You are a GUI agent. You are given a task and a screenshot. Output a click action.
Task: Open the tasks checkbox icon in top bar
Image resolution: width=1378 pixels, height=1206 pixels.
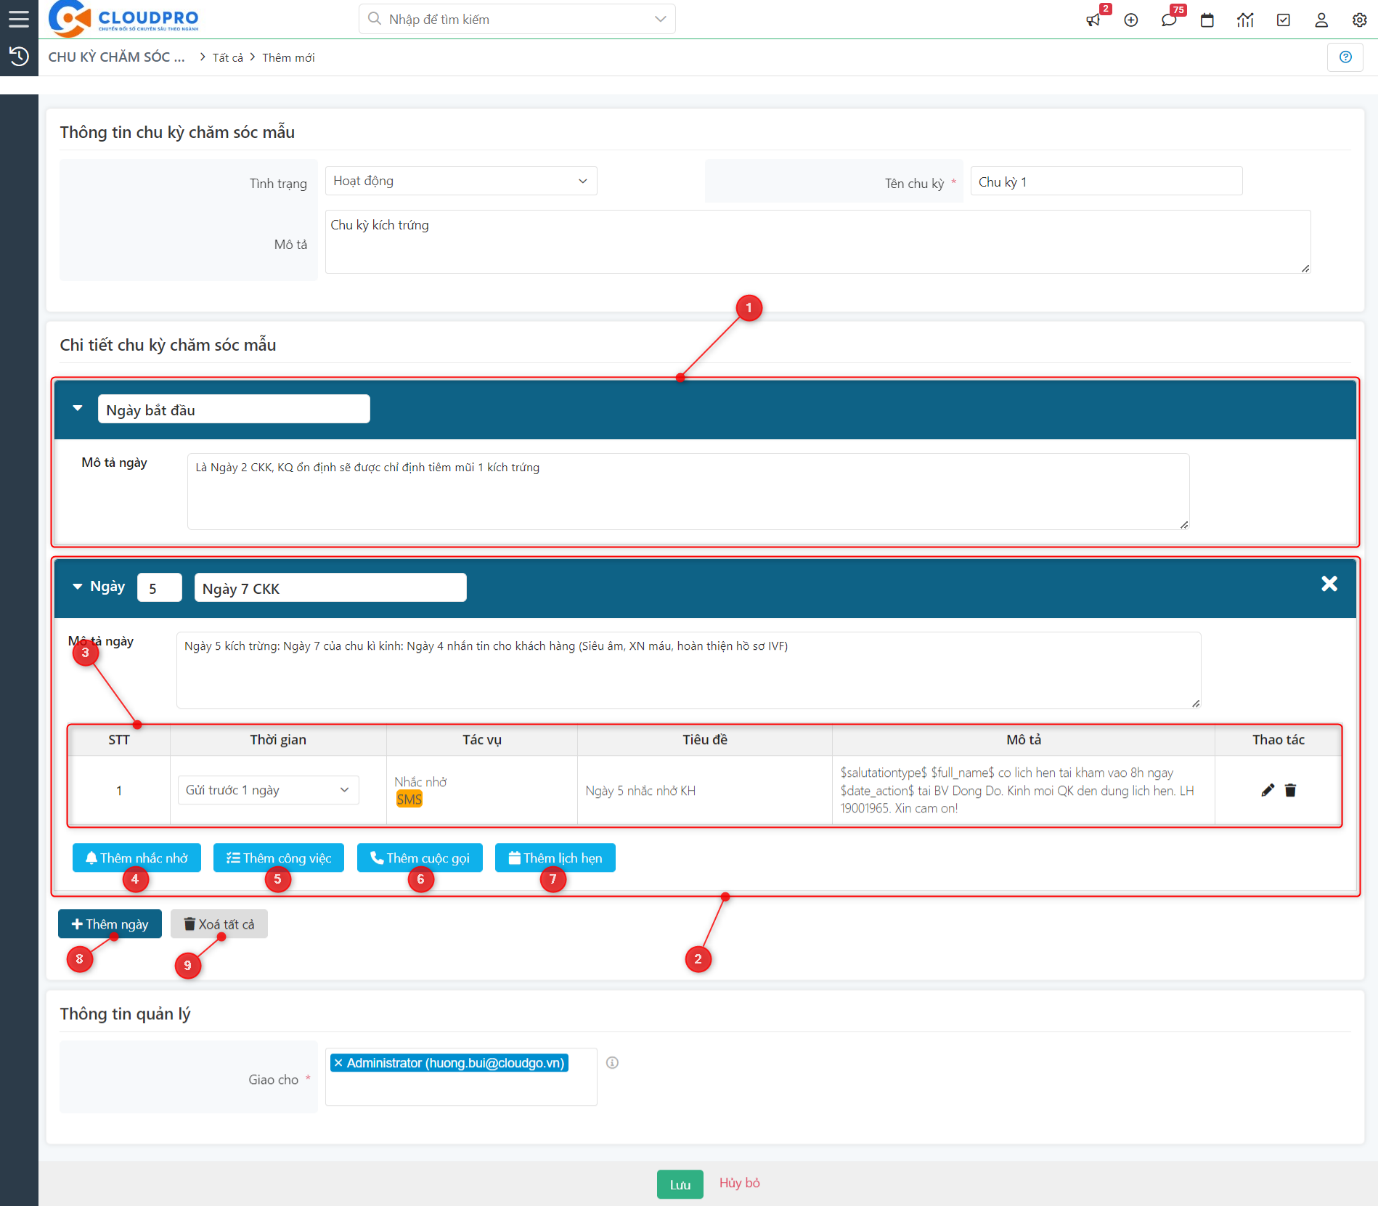(1283, 20)
